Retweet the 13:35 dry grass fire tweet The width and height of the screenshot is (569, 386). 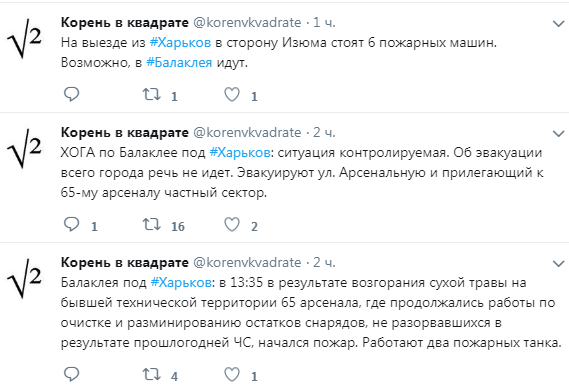click(x=151, y=374)
